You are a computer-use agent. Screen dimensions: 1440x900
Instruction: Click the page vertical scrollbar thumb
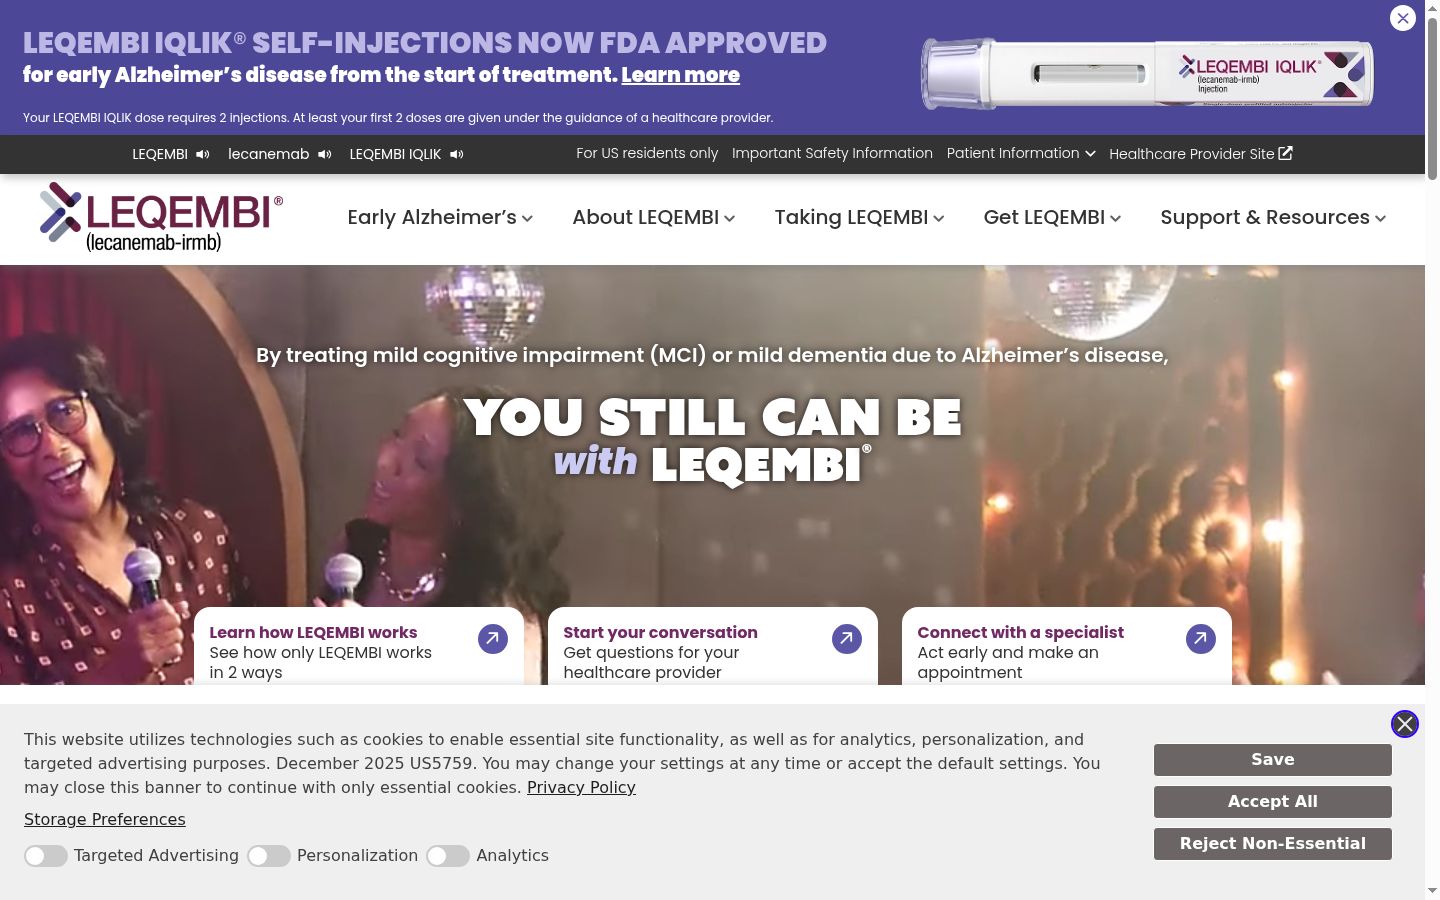pos(1432,98)
